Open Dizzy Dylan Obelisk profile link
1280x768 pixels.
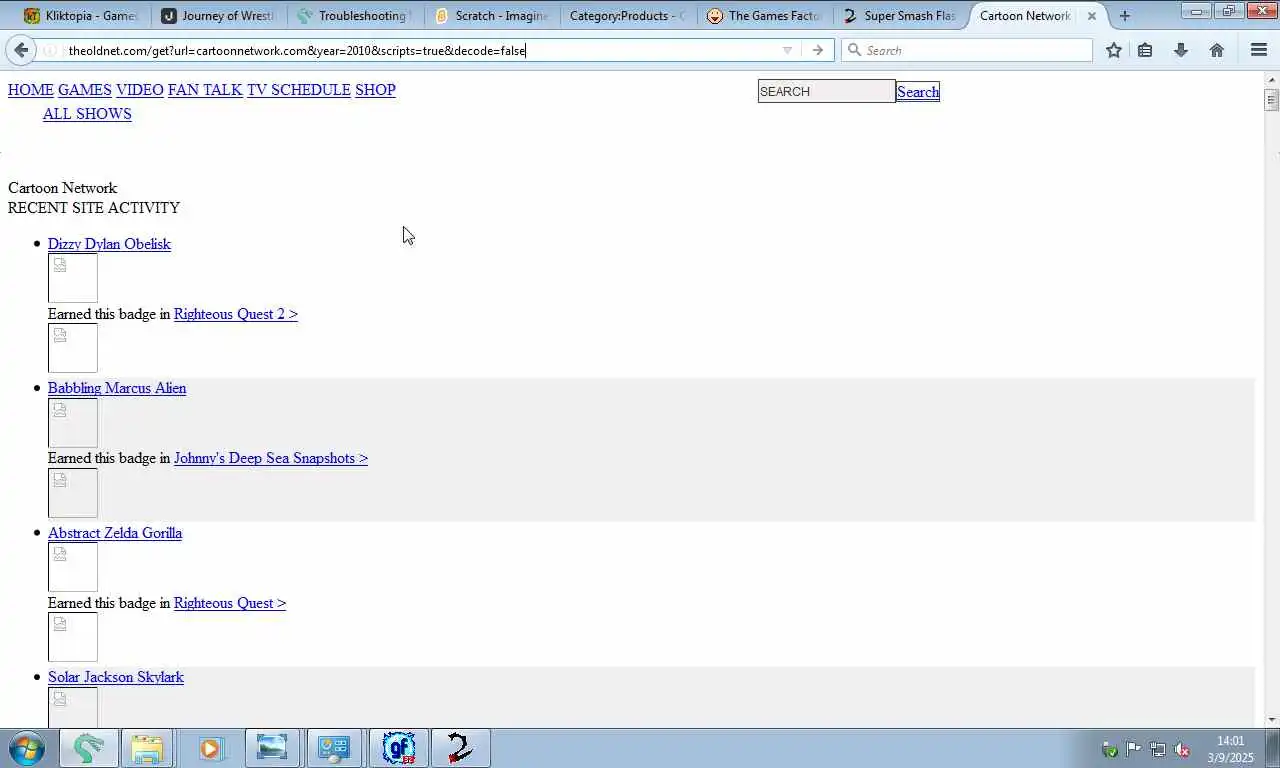(109, 244)
